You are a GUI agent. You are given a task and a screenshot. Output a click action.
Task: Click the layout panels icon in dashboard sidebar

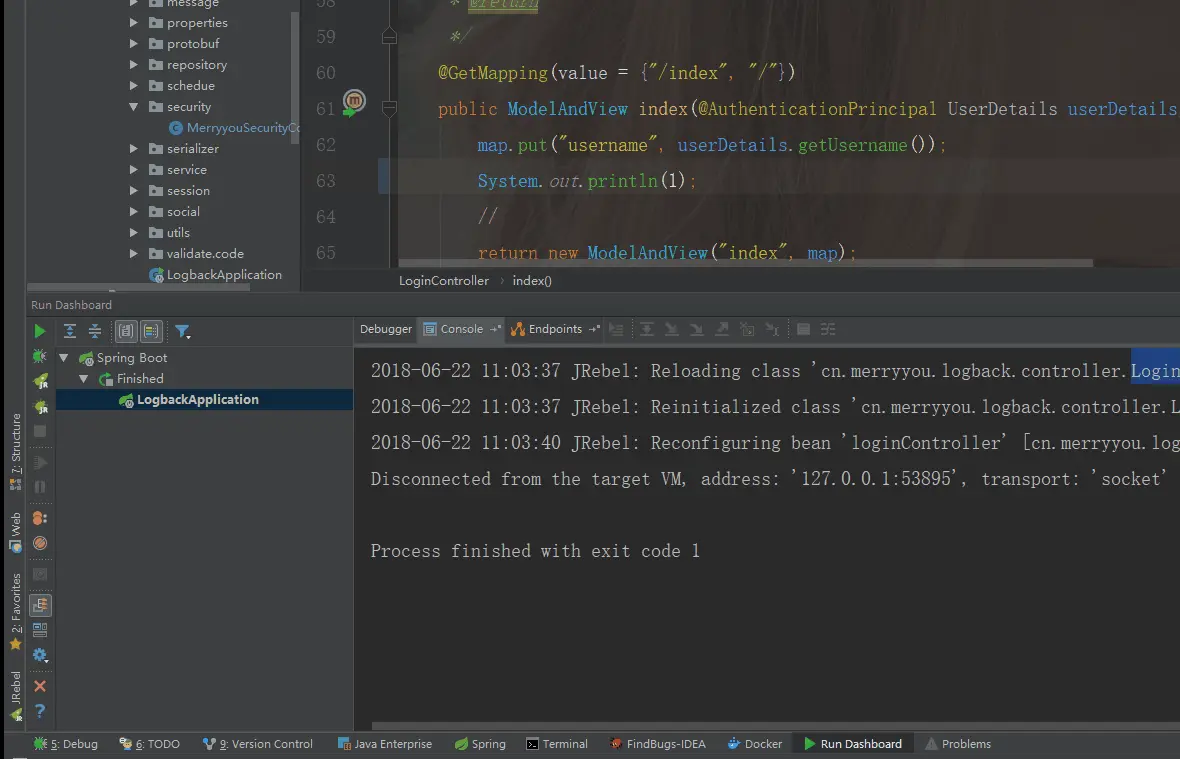pos(40,630)
